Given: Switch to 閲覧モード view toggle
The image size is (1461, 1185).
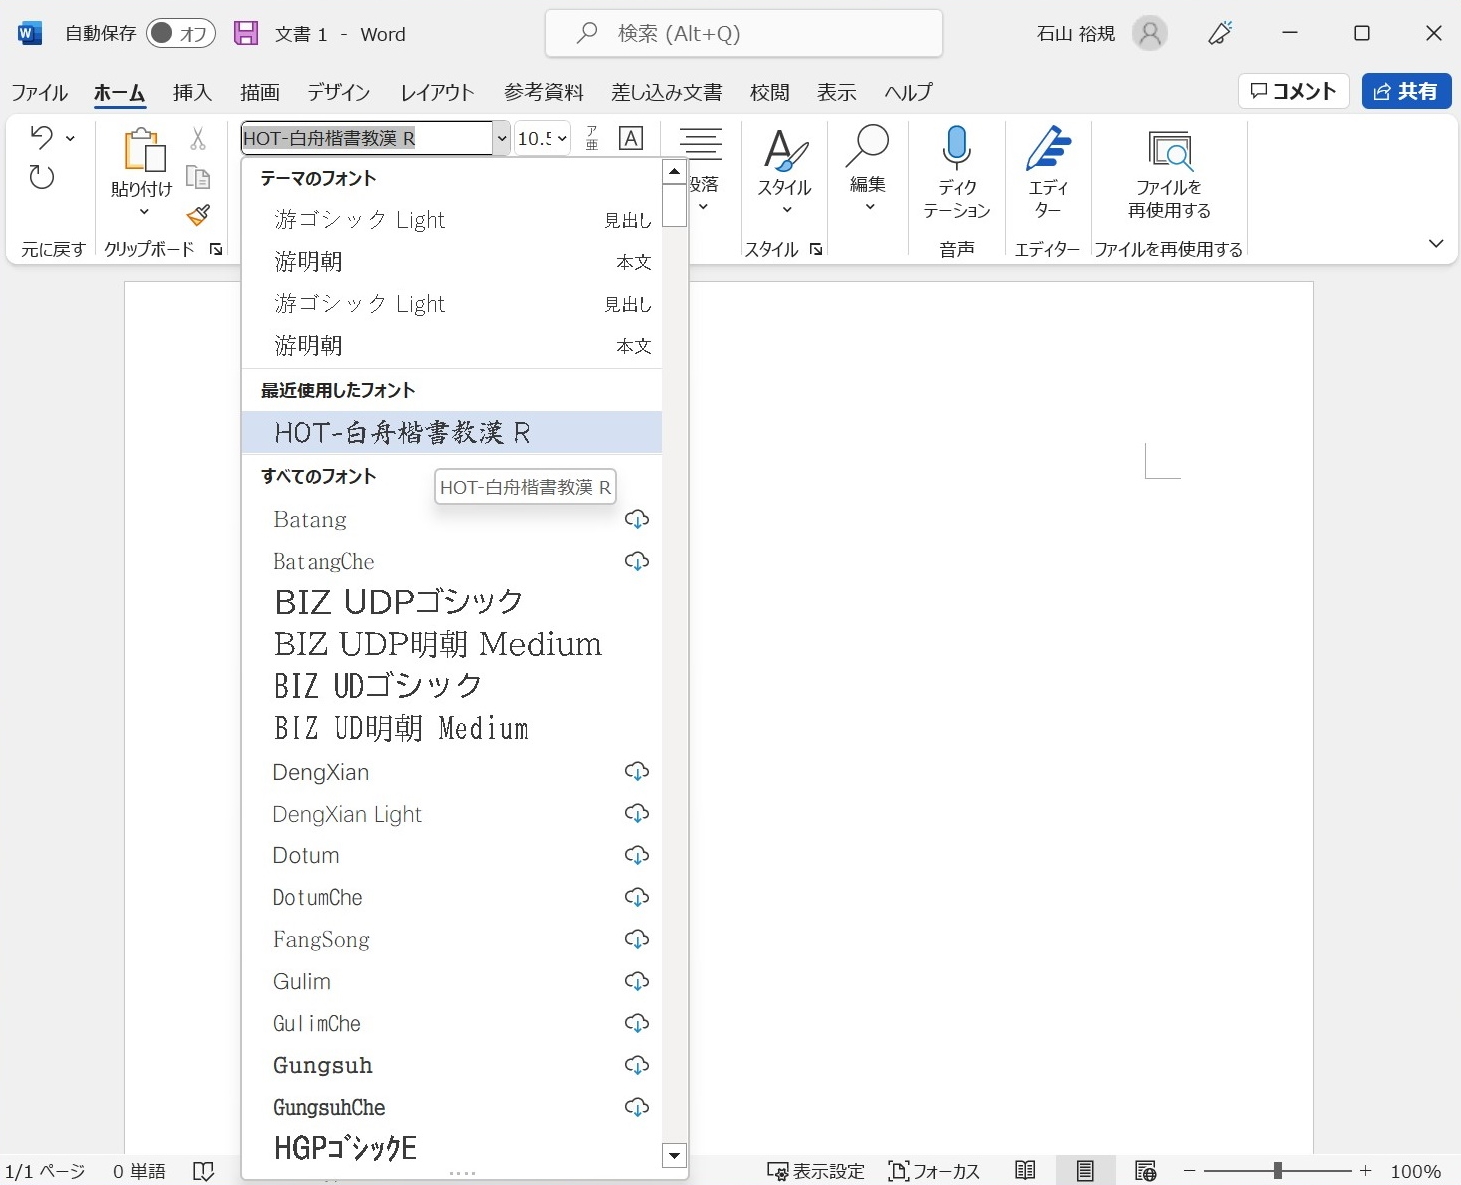Looking at the screenshot, I should (1025, 1170).
